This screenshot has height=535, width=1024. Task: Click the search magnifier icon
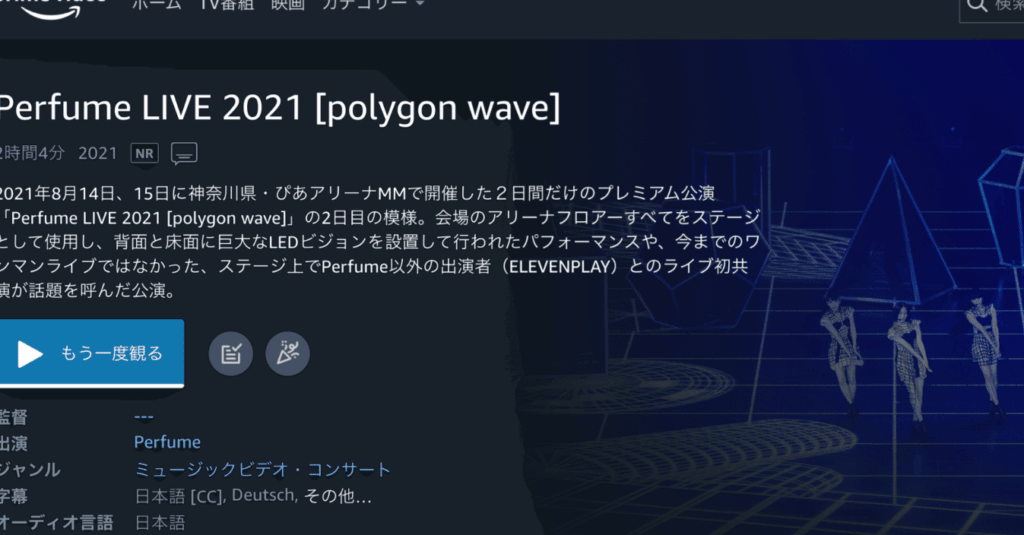click(977, 5)
